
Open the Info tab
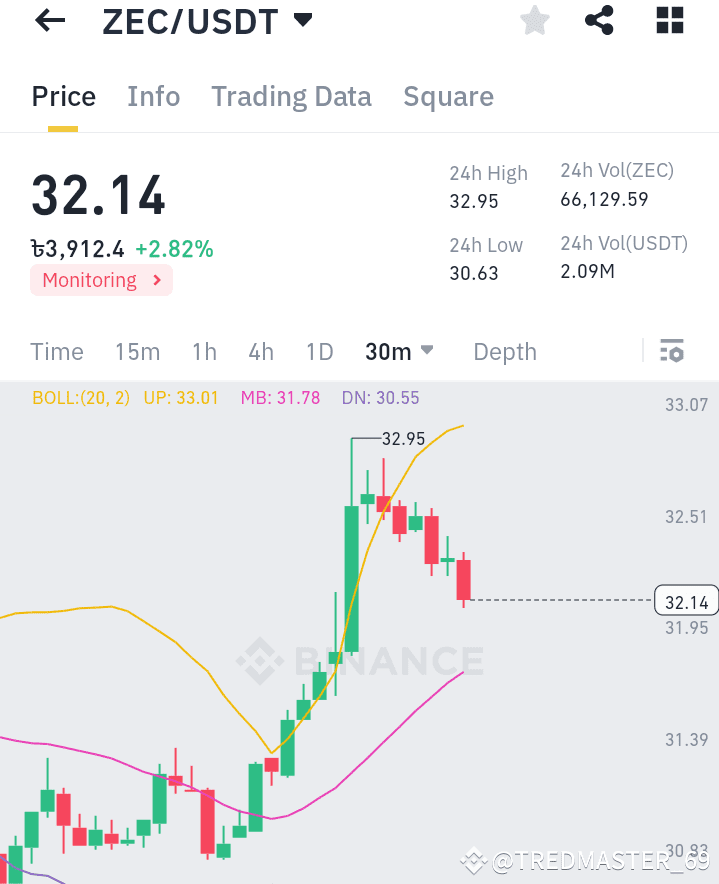click(x=153, y=96)
